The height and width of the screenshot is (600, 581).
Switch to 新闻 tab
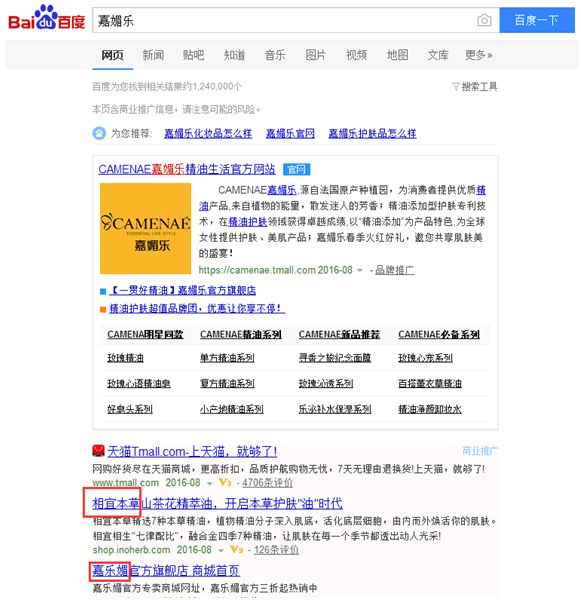tap(153, 55)
